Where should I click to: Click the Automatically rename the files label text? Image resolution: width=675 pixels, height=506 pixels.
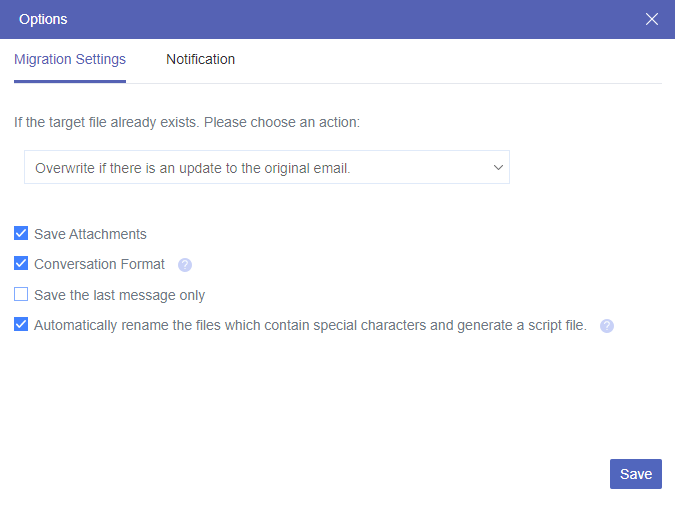coord(310,325)
